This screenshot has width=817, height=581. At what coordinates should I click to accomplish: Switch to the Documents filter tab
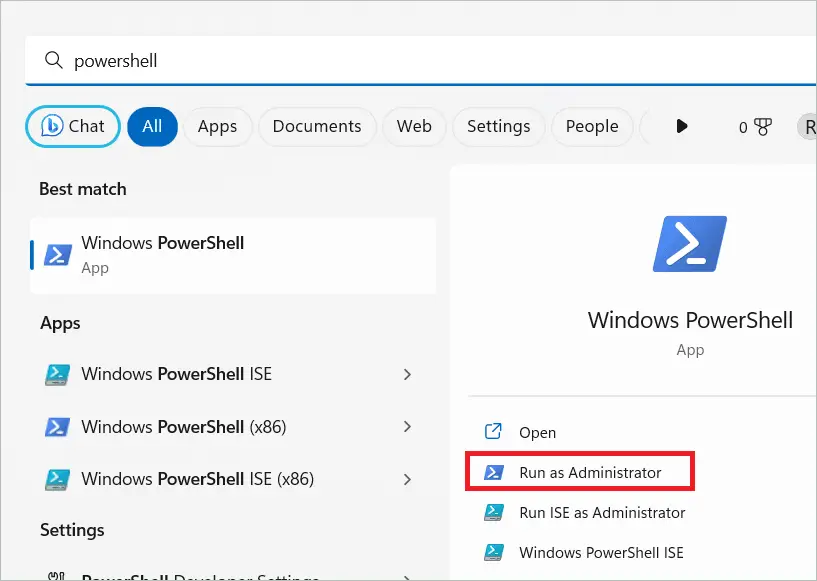[x=317, y=126]
